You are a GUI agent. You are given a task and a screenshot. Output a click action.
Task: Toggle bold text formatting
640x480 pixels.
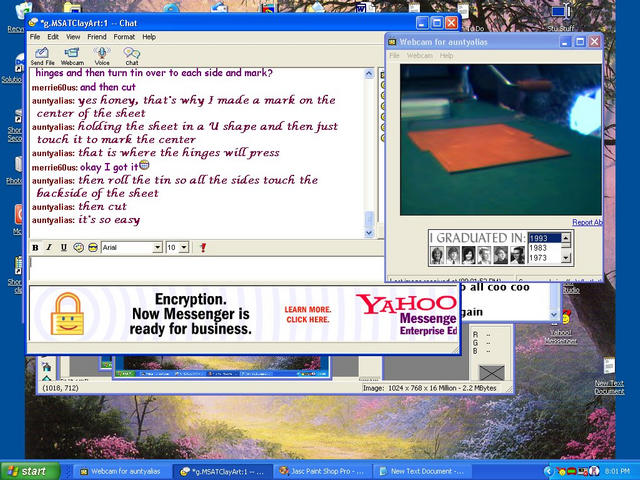(x=36, y=247)
